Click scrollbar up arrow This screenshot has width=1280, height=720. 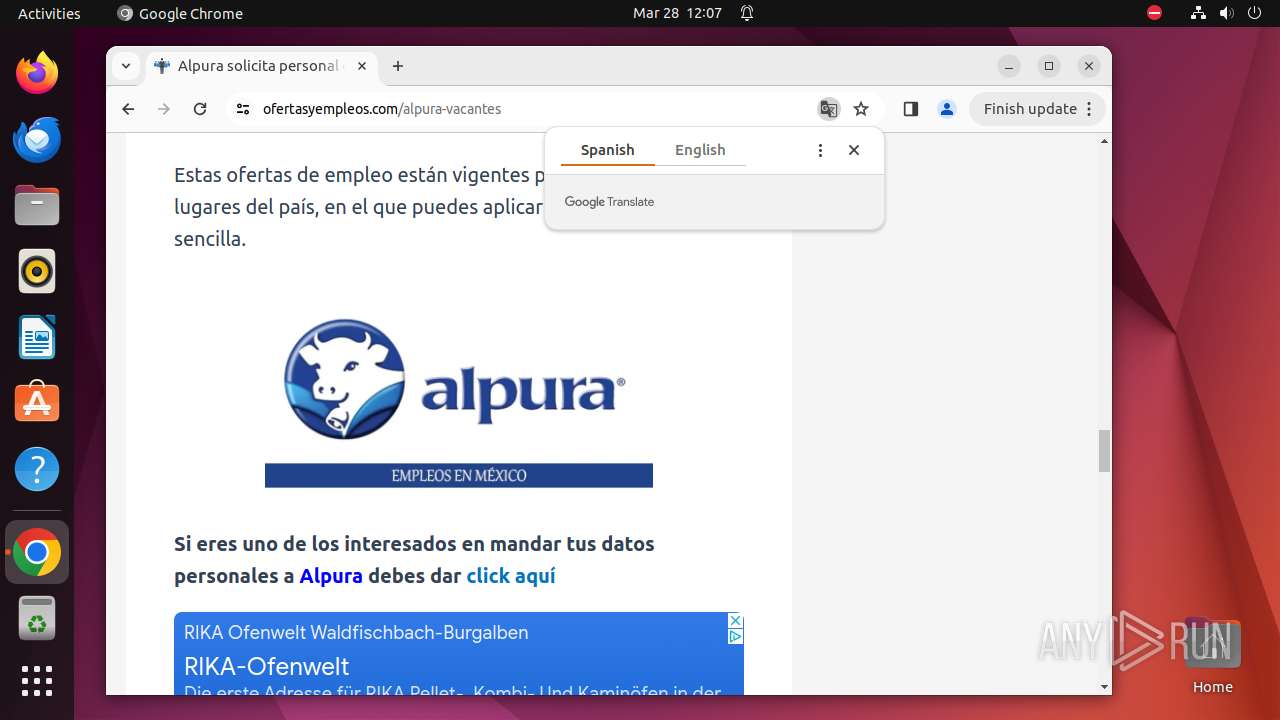point(1104,141)
